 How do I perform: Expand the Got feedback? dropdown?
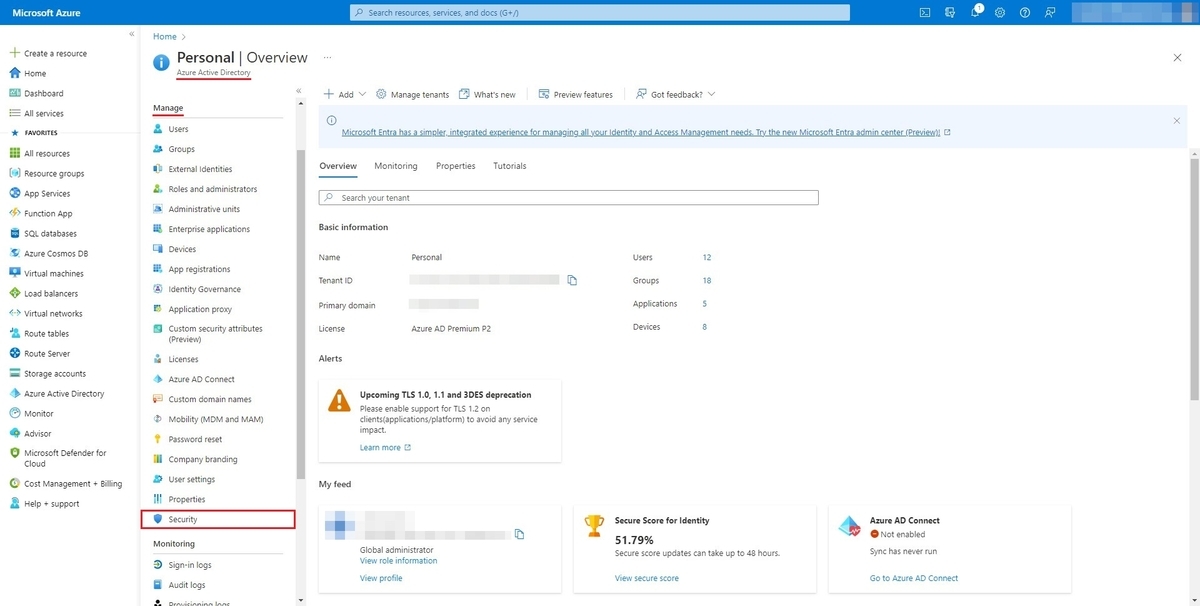(x=676, y=94)
